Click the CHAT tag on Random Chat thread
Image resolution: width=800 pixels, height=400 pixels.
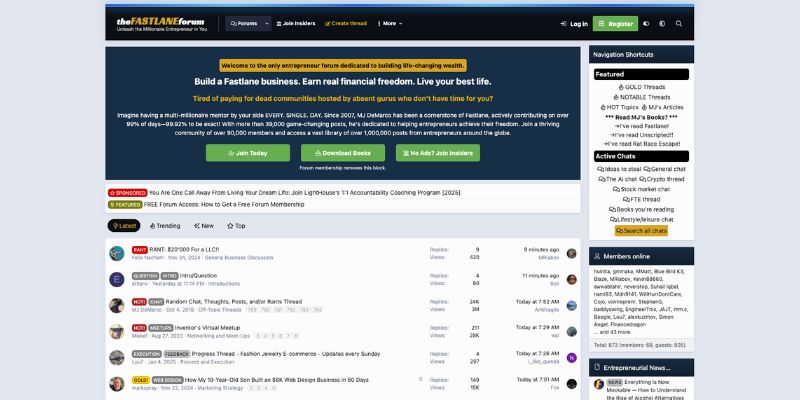click(156, 302)
